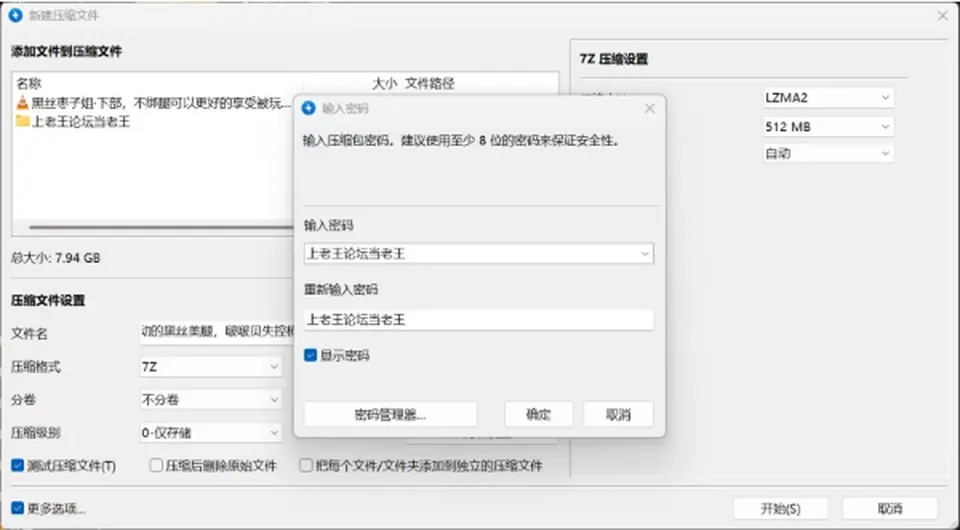Viewport: 960px width, 530px height.
Task: Open the 压缩级别 0-仅存储 dropdown
Action: coord(211,433)
